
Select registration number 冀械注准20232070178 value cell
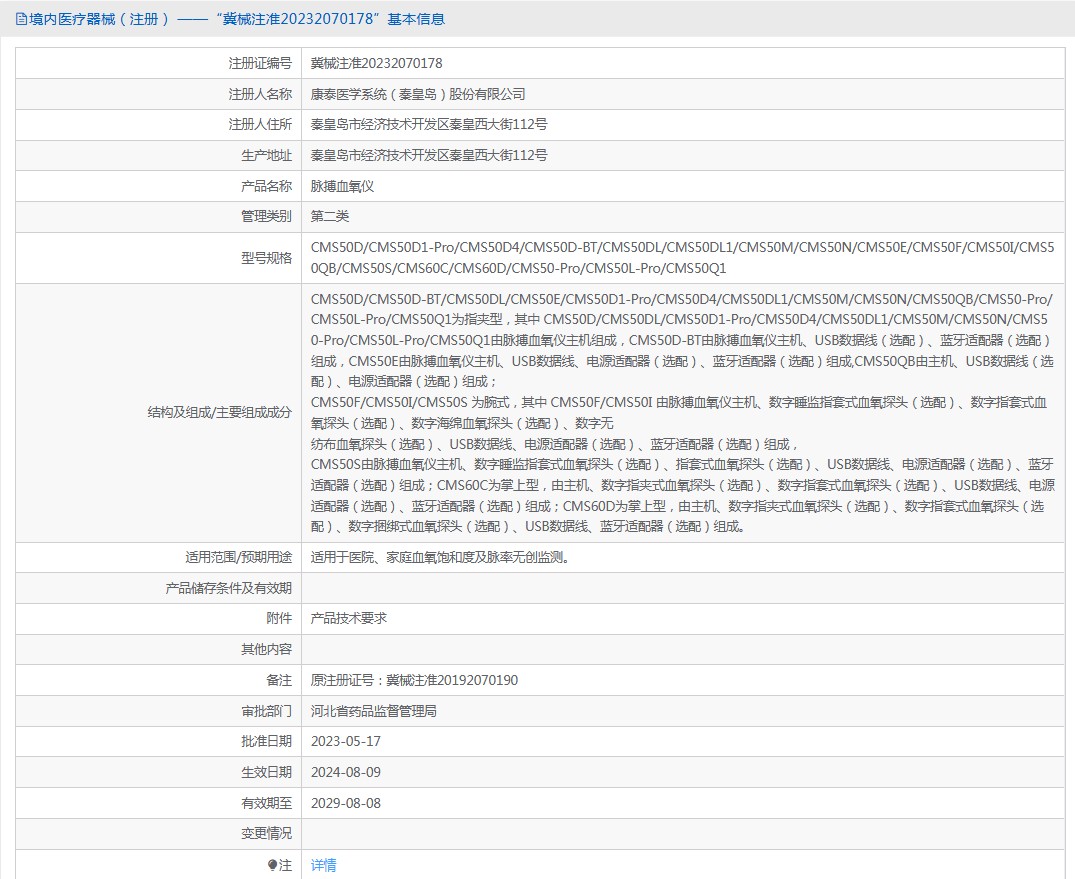coord(376,63)
